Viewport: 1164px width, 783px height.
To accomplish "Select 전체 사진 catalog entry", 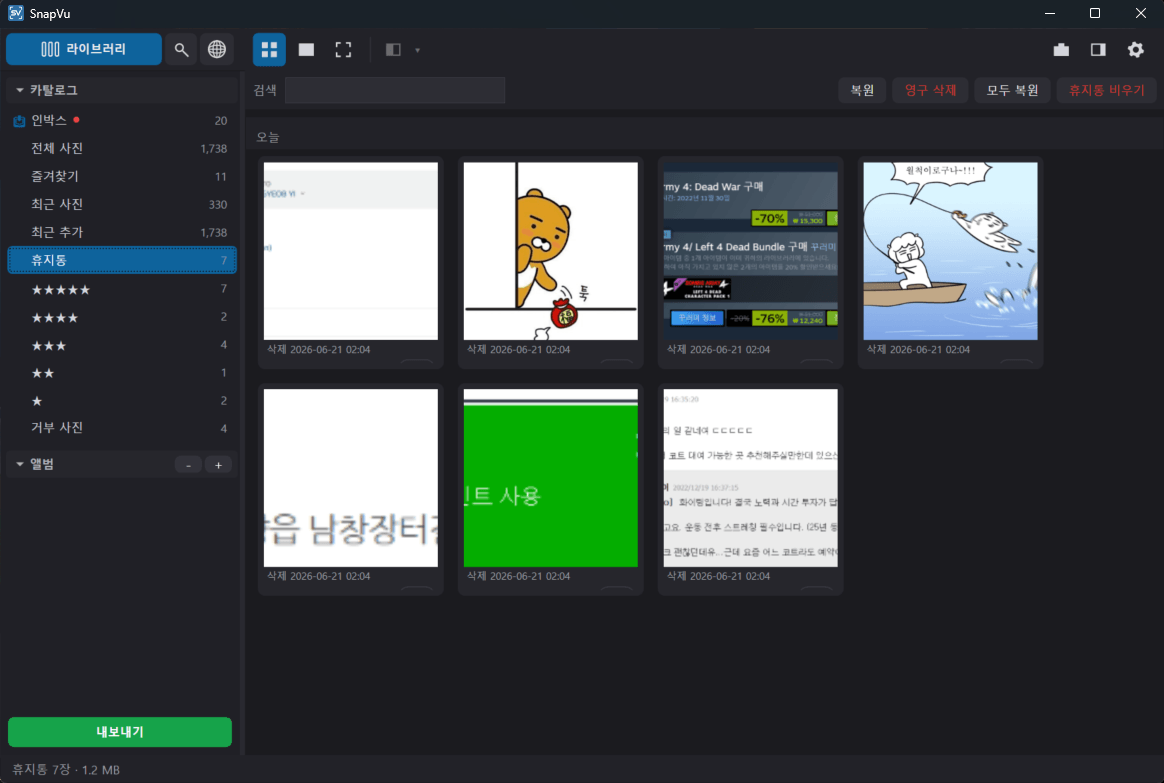I will [122, 148].
